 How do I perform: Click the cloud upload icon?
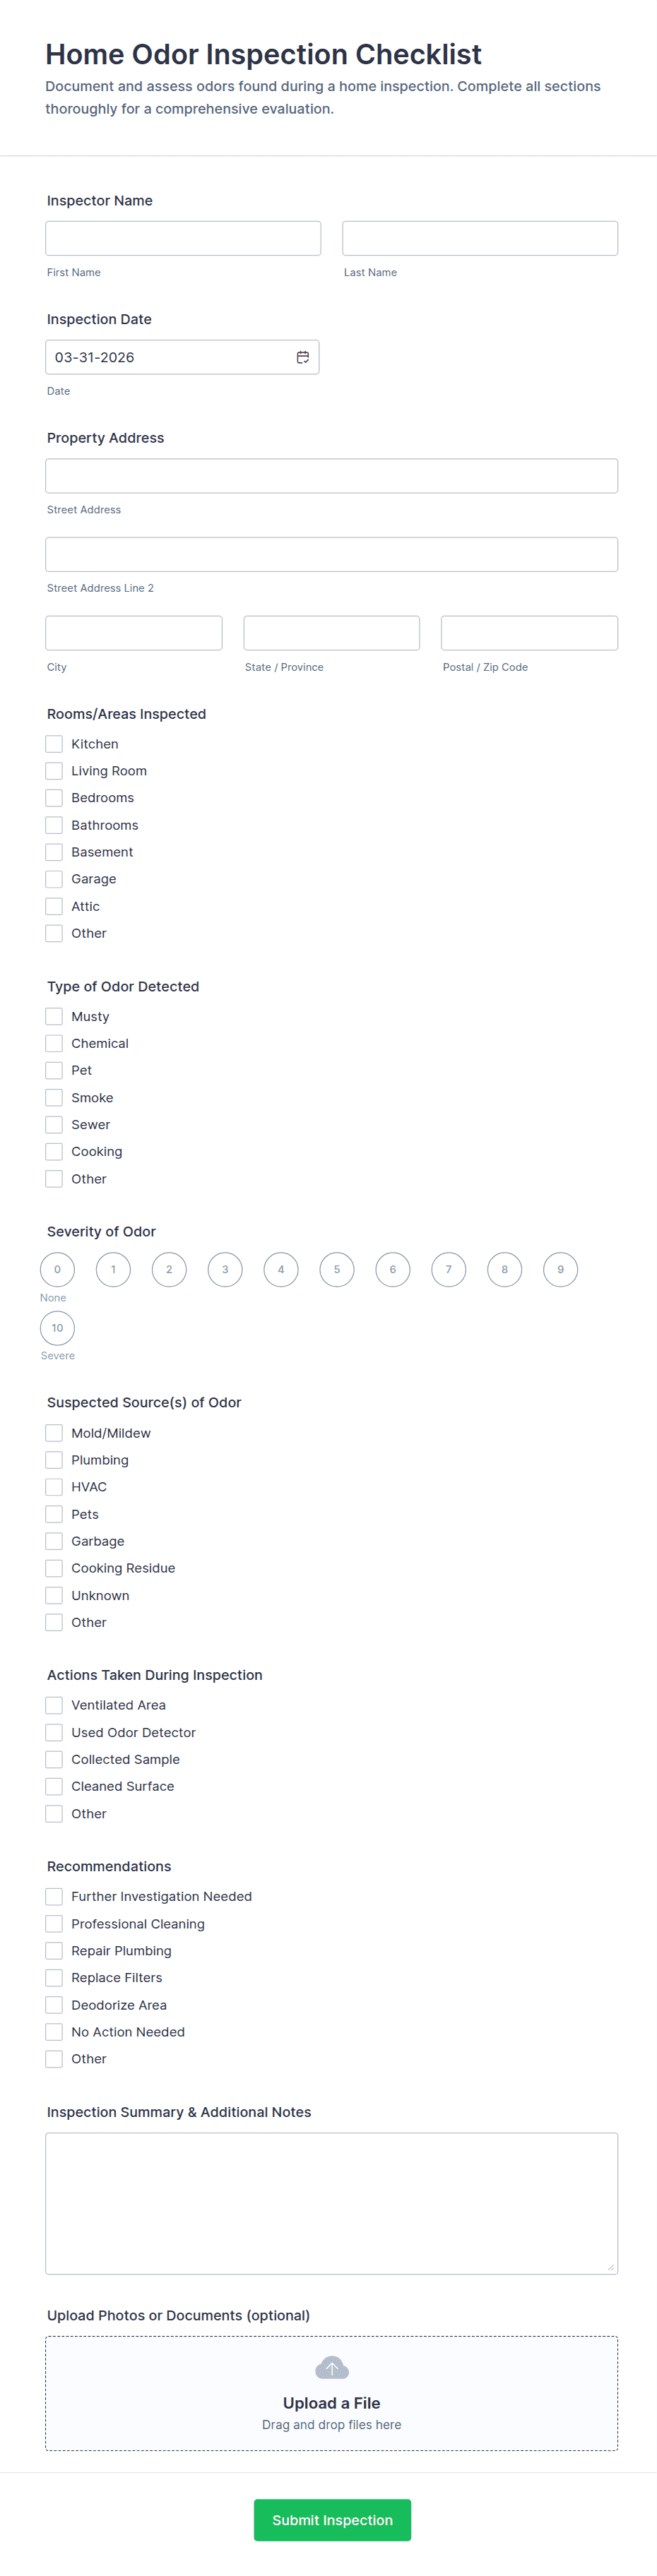pos(332,2368)
